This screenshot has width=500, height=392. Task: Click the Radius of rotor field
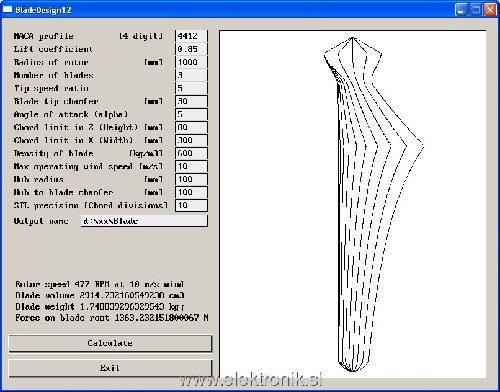(191, 62)
